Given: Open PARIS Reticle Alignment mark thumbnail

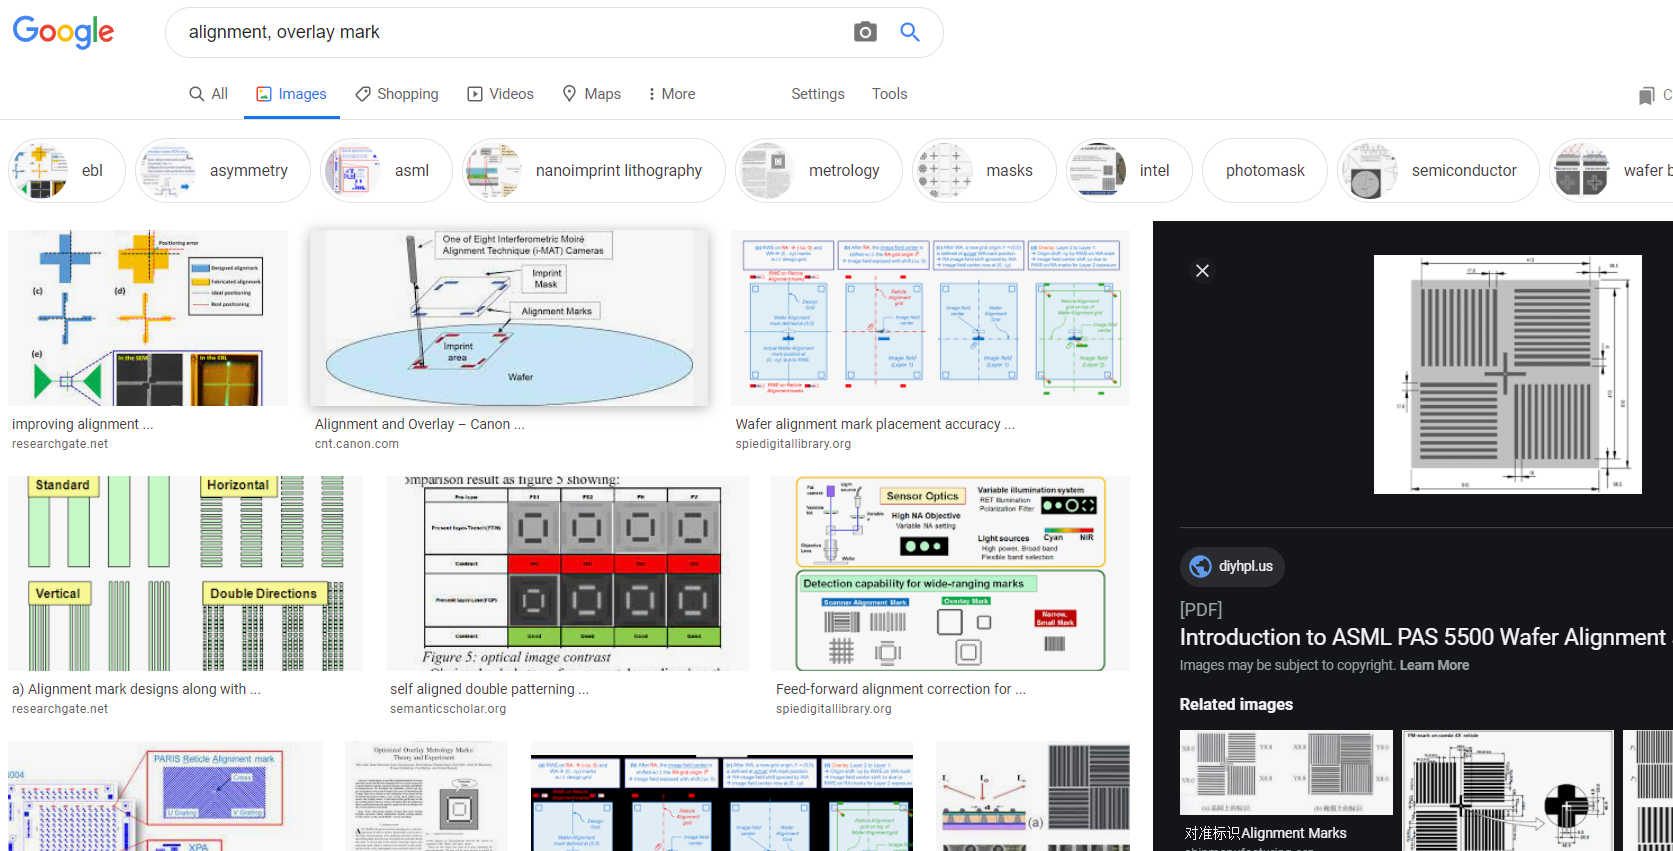Looking at the screenshot, I should 165,796.
